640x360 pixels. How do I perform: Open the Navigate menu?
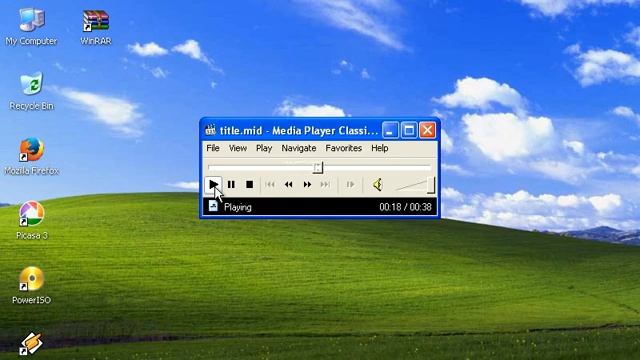299,148
